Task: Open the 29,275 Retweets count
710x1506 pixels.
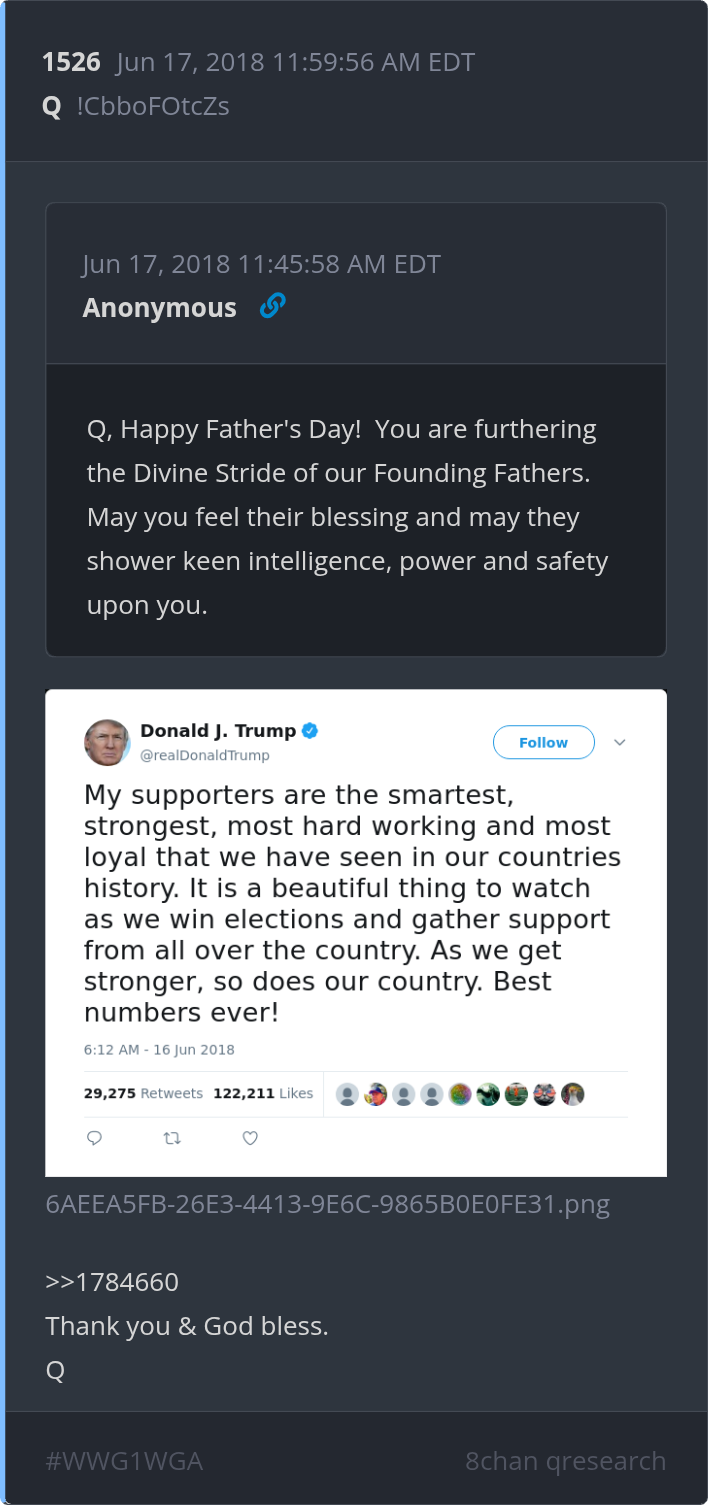Action: click(x=143, y=1093)
